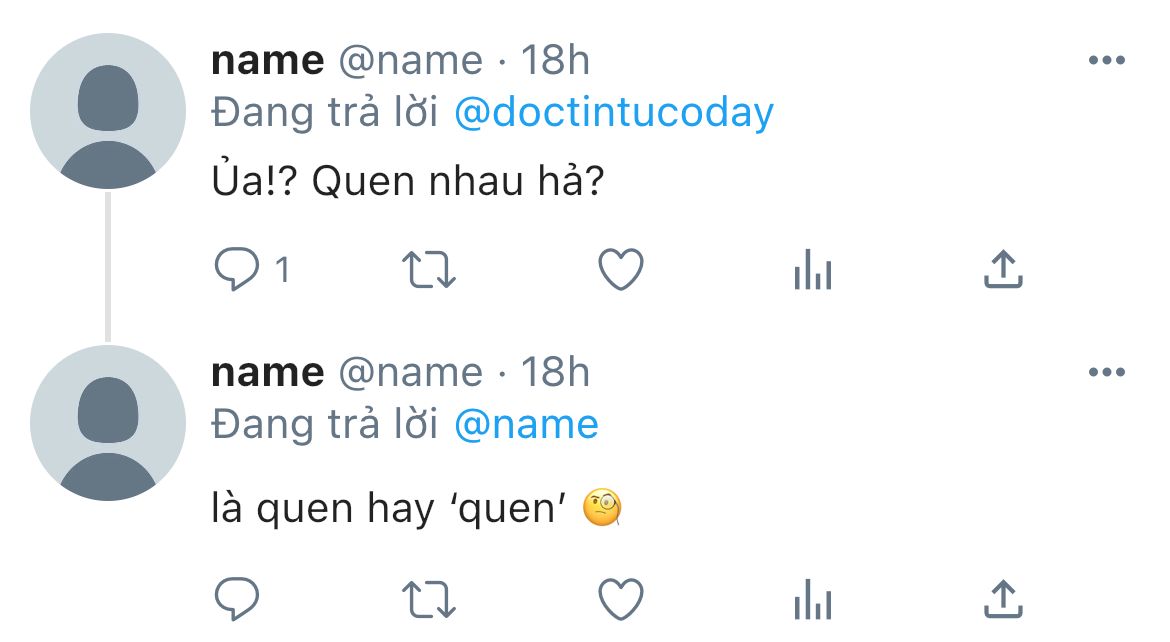The width and height of the screenshot is (1170, 642).
Task: Click the first tweet's profile avatar
Action: (x=108, y=111)
